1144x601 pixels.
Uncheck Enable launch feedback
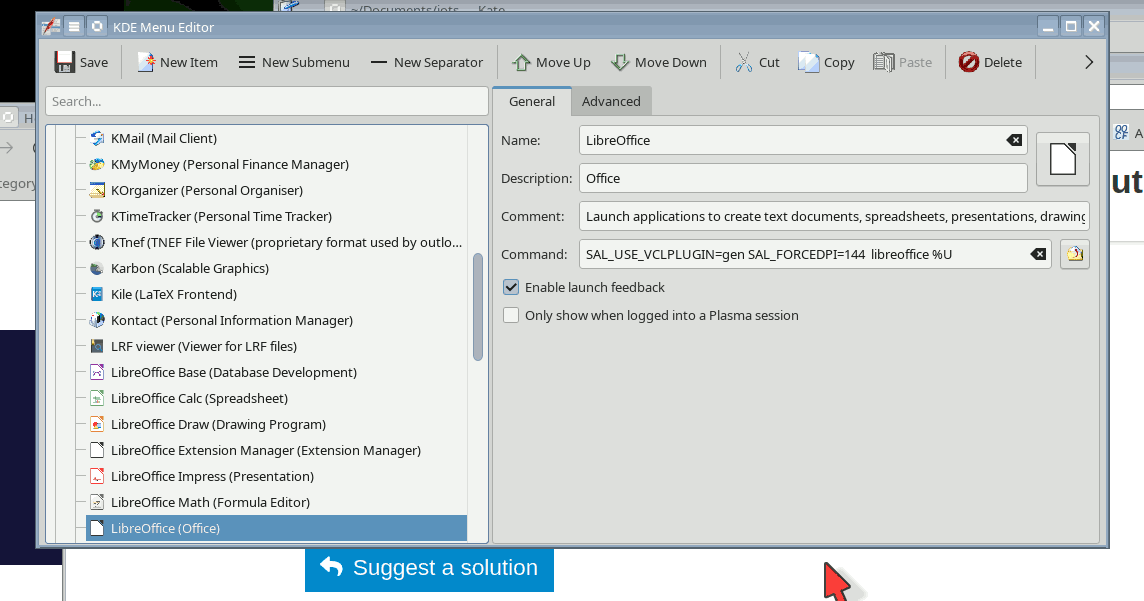511,287
